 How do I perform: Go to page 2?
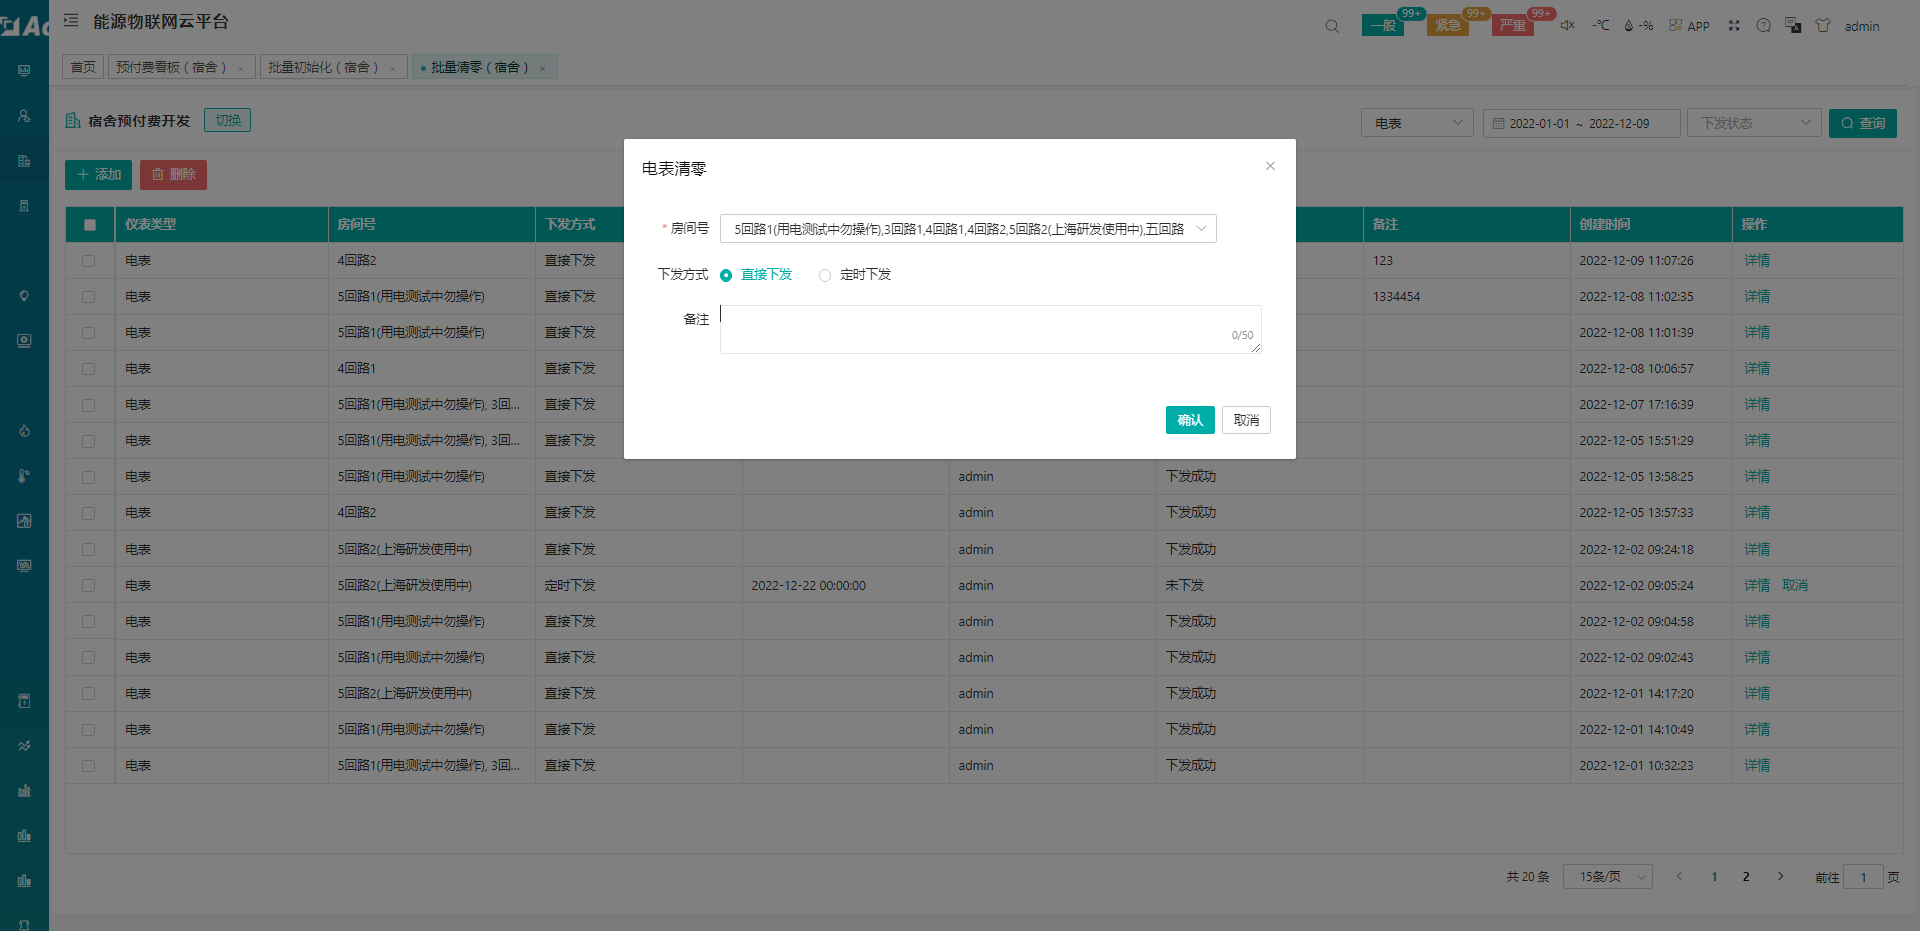click(1746, 877)
